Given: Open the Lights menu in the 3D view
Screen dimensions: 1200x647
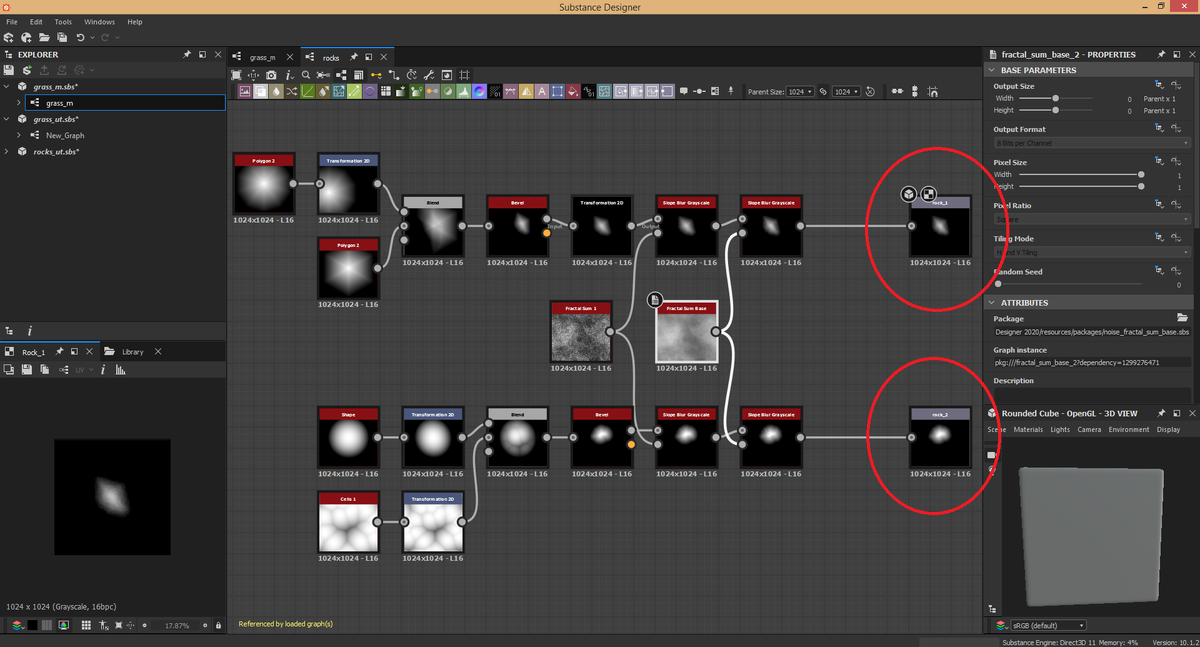Looking at the screenshot, I should [1060, 429].
